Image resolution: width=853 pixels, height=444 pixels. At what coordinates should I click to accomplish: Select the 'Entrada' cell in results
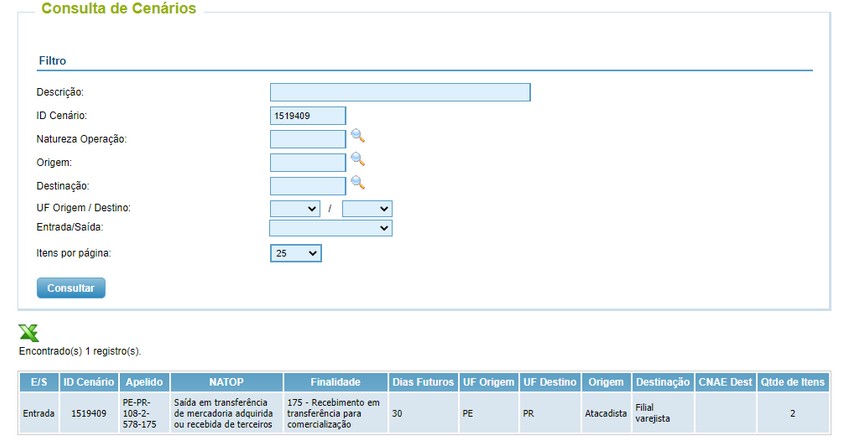tap(39, 414)
